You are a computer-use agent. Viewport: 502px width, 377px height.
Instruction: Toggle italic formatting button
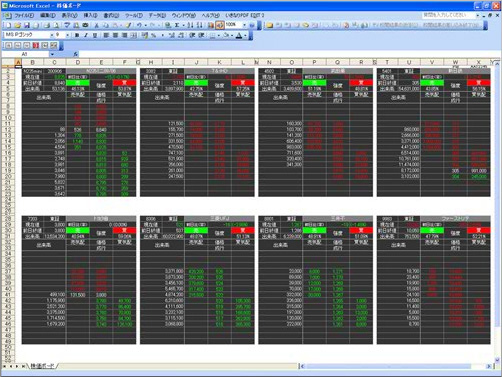pyautogui.click(x=86, y=35)
